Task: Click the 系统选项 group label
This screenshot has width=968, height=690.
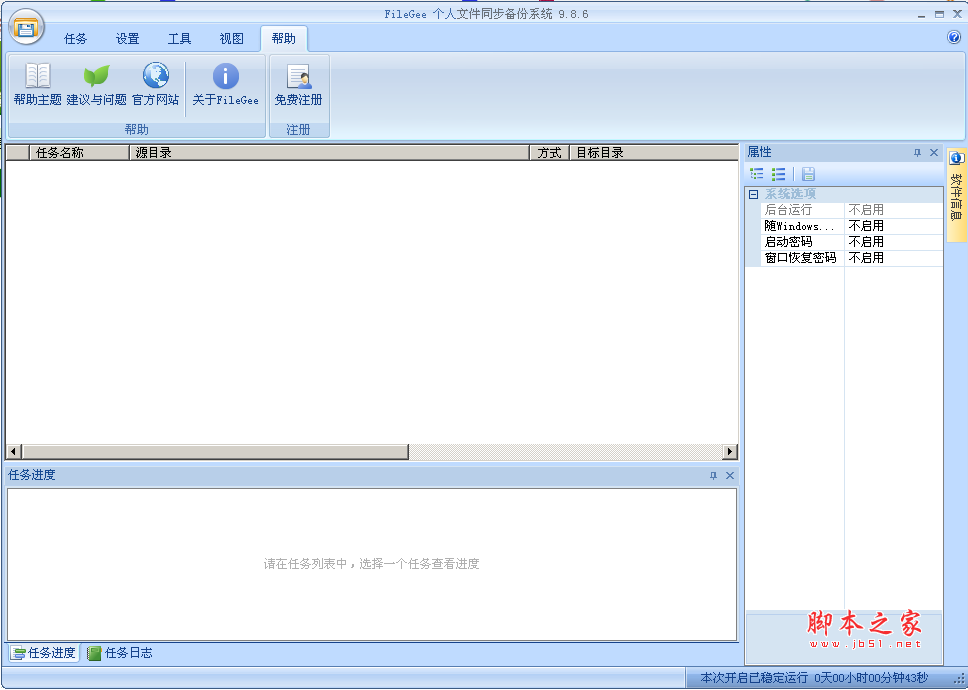Action: [x=790, y=194]
